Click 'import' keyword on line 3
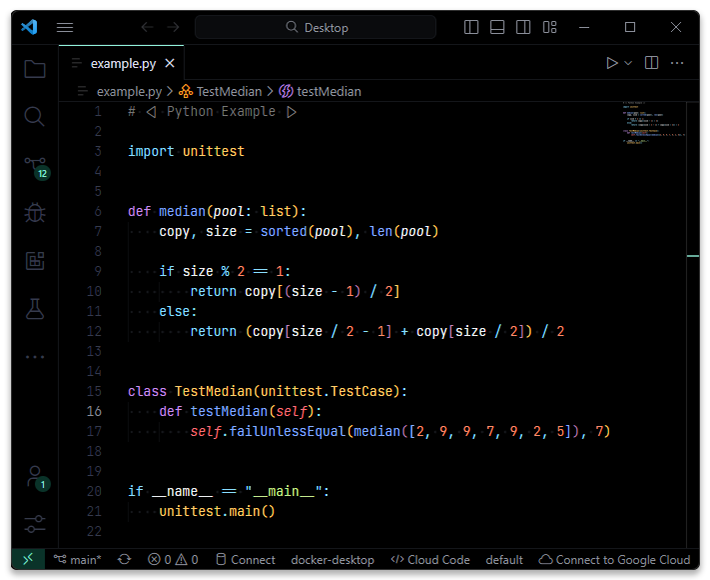The height and width of the screenshot is (580, 710). pos(151,151)
